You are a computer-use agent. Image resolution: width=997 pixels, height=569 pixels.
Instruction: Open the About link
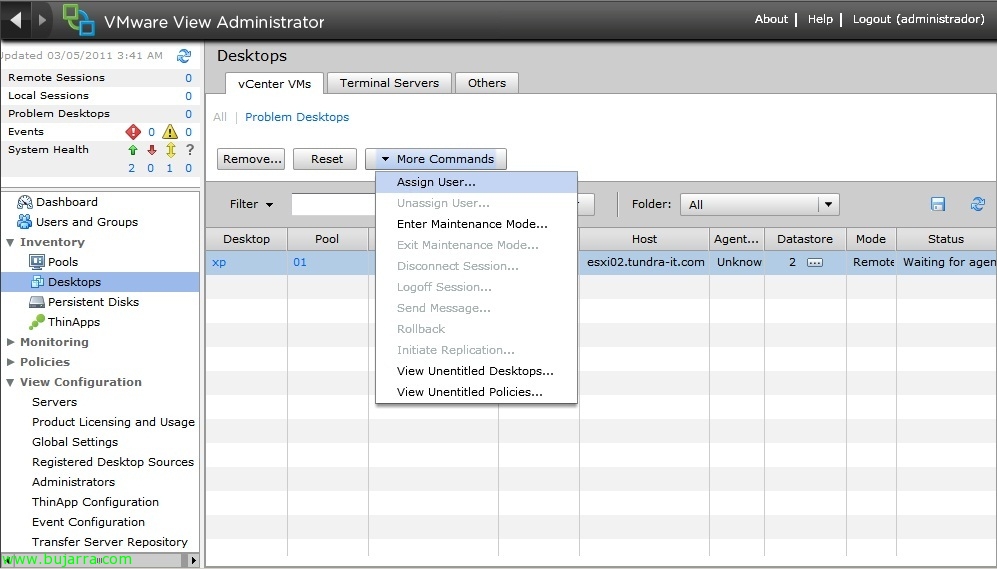pos(771,19)
